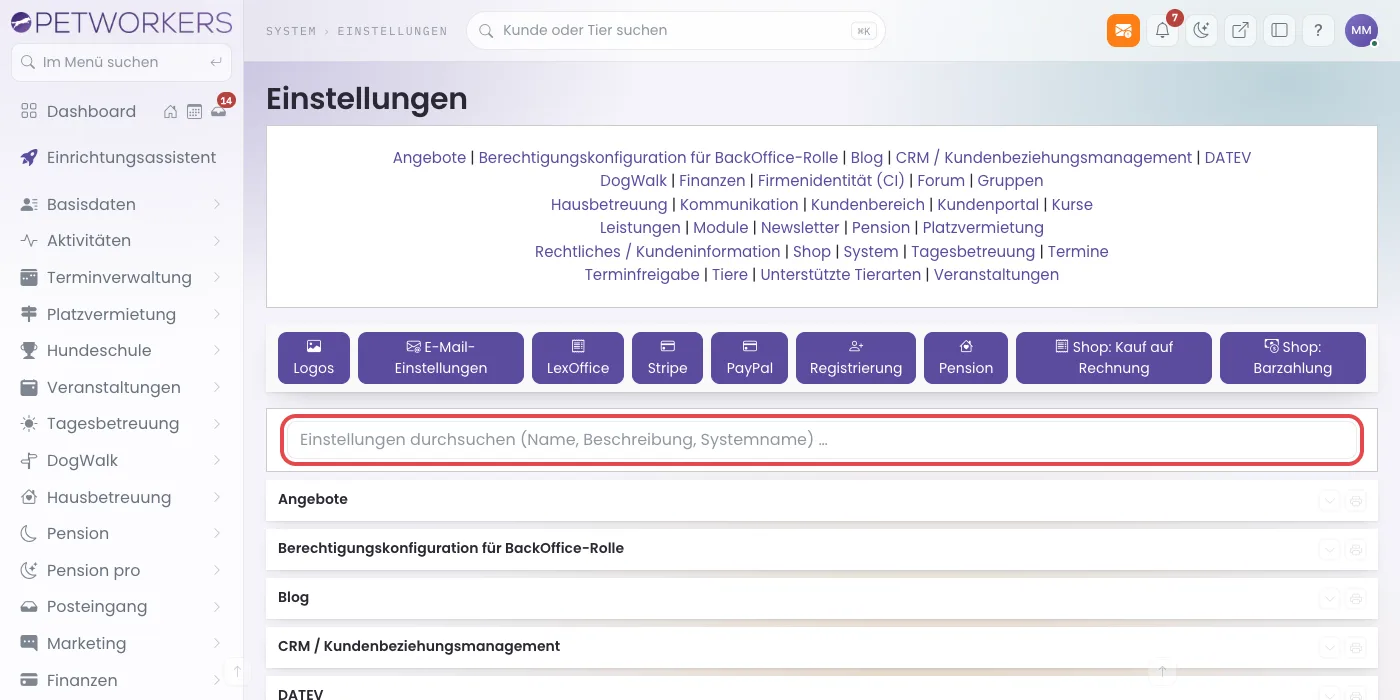
Task: Open LexOffice settings button
Action: [x=578, y=358]
